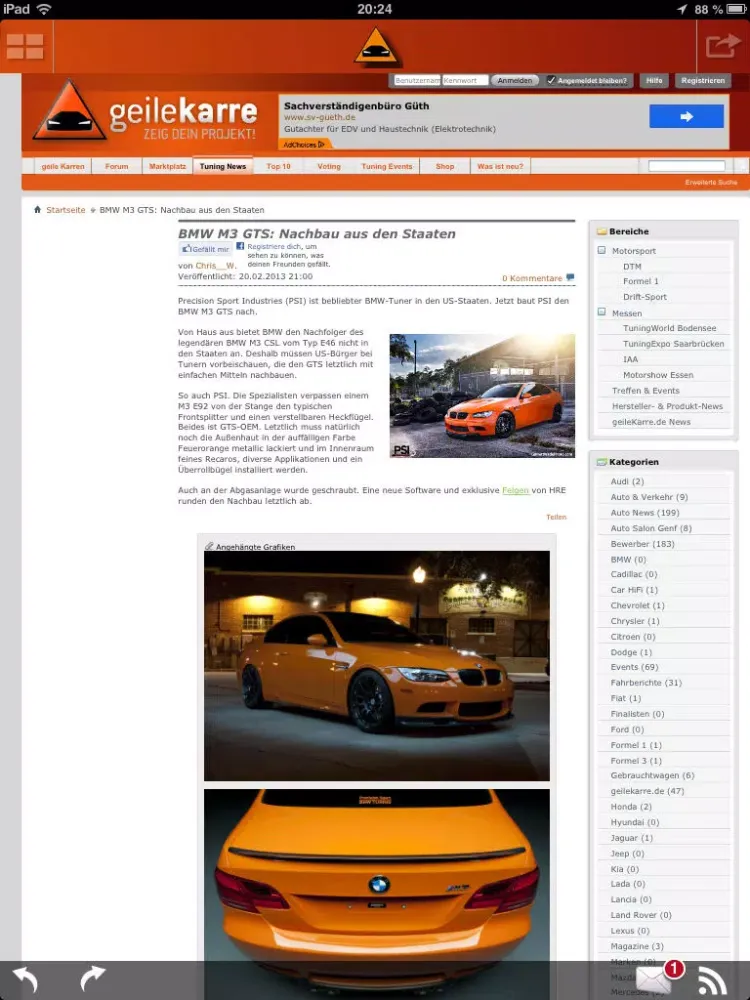
Task: Select Gebrauchtwagen (6) category
Action: click(x=652, y=776)
